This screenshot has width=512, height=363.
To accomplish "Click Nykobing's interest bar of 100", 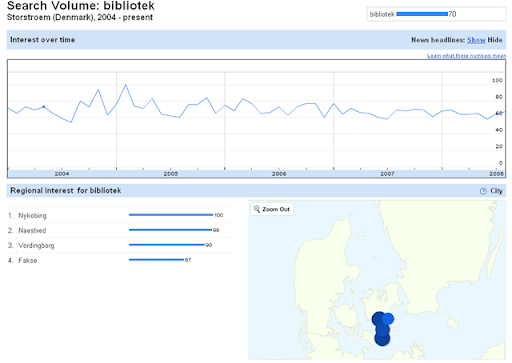I will tap(171, 215).
